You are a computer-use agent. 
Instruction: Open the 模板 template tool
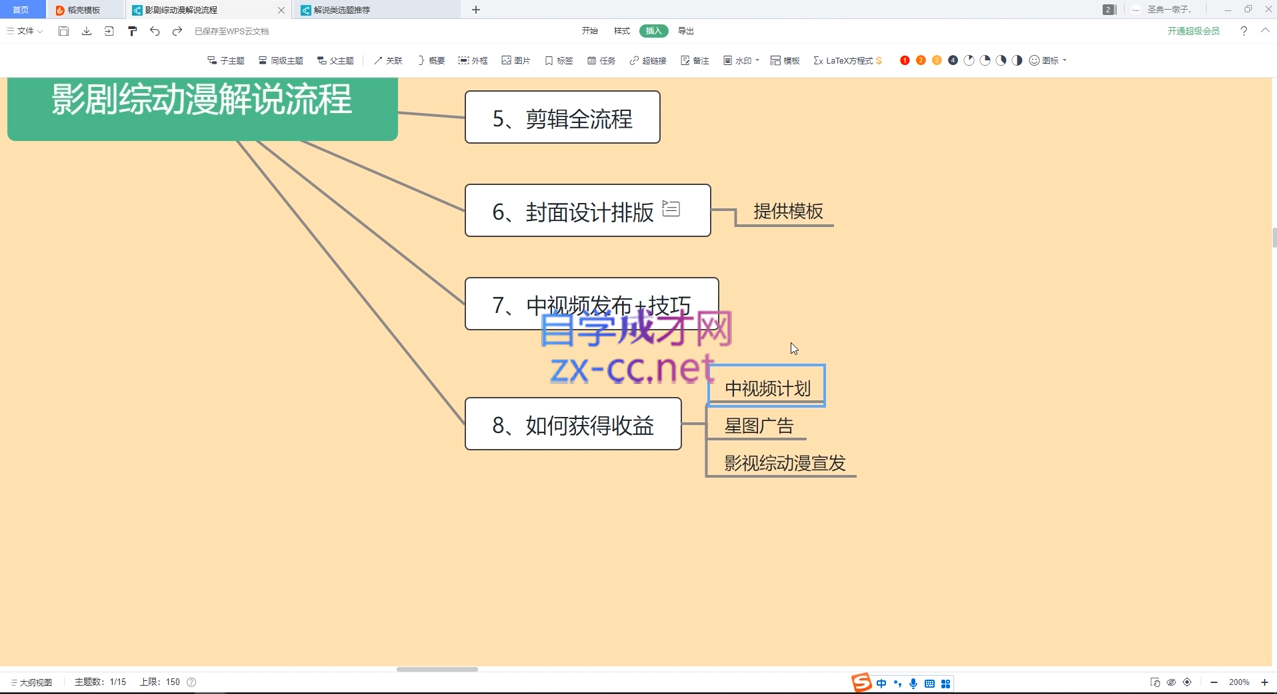[785, 61]
